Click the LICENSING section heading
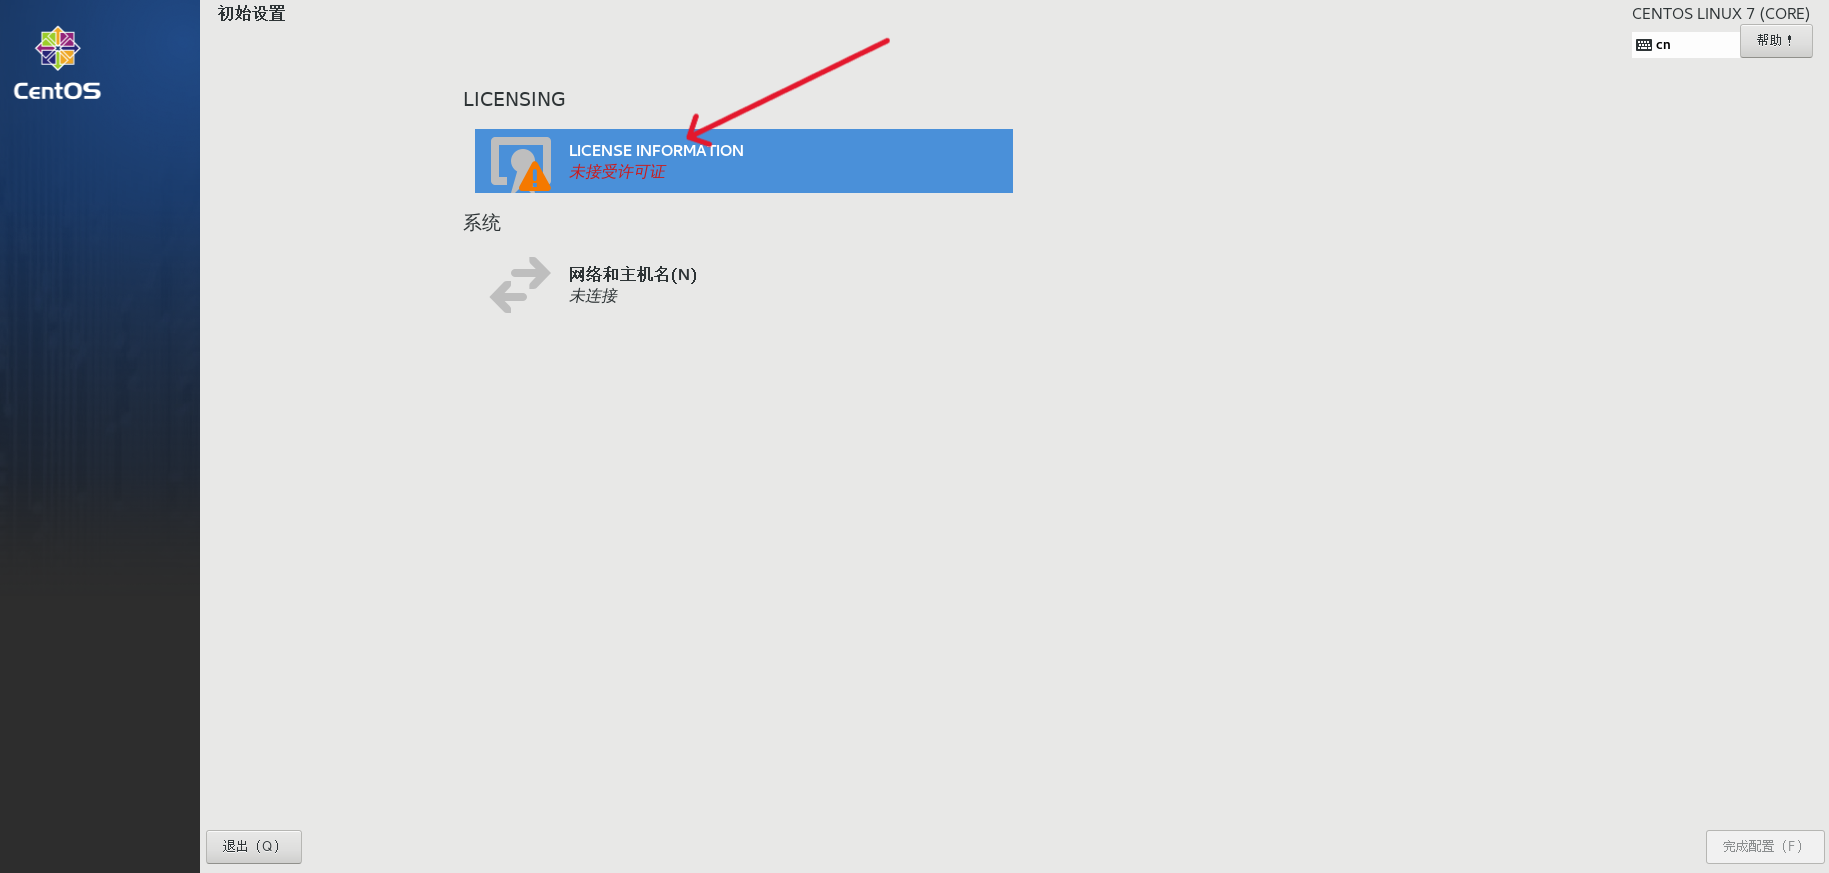The width and height of the screenshot is (1829, 873). point(514,99)
